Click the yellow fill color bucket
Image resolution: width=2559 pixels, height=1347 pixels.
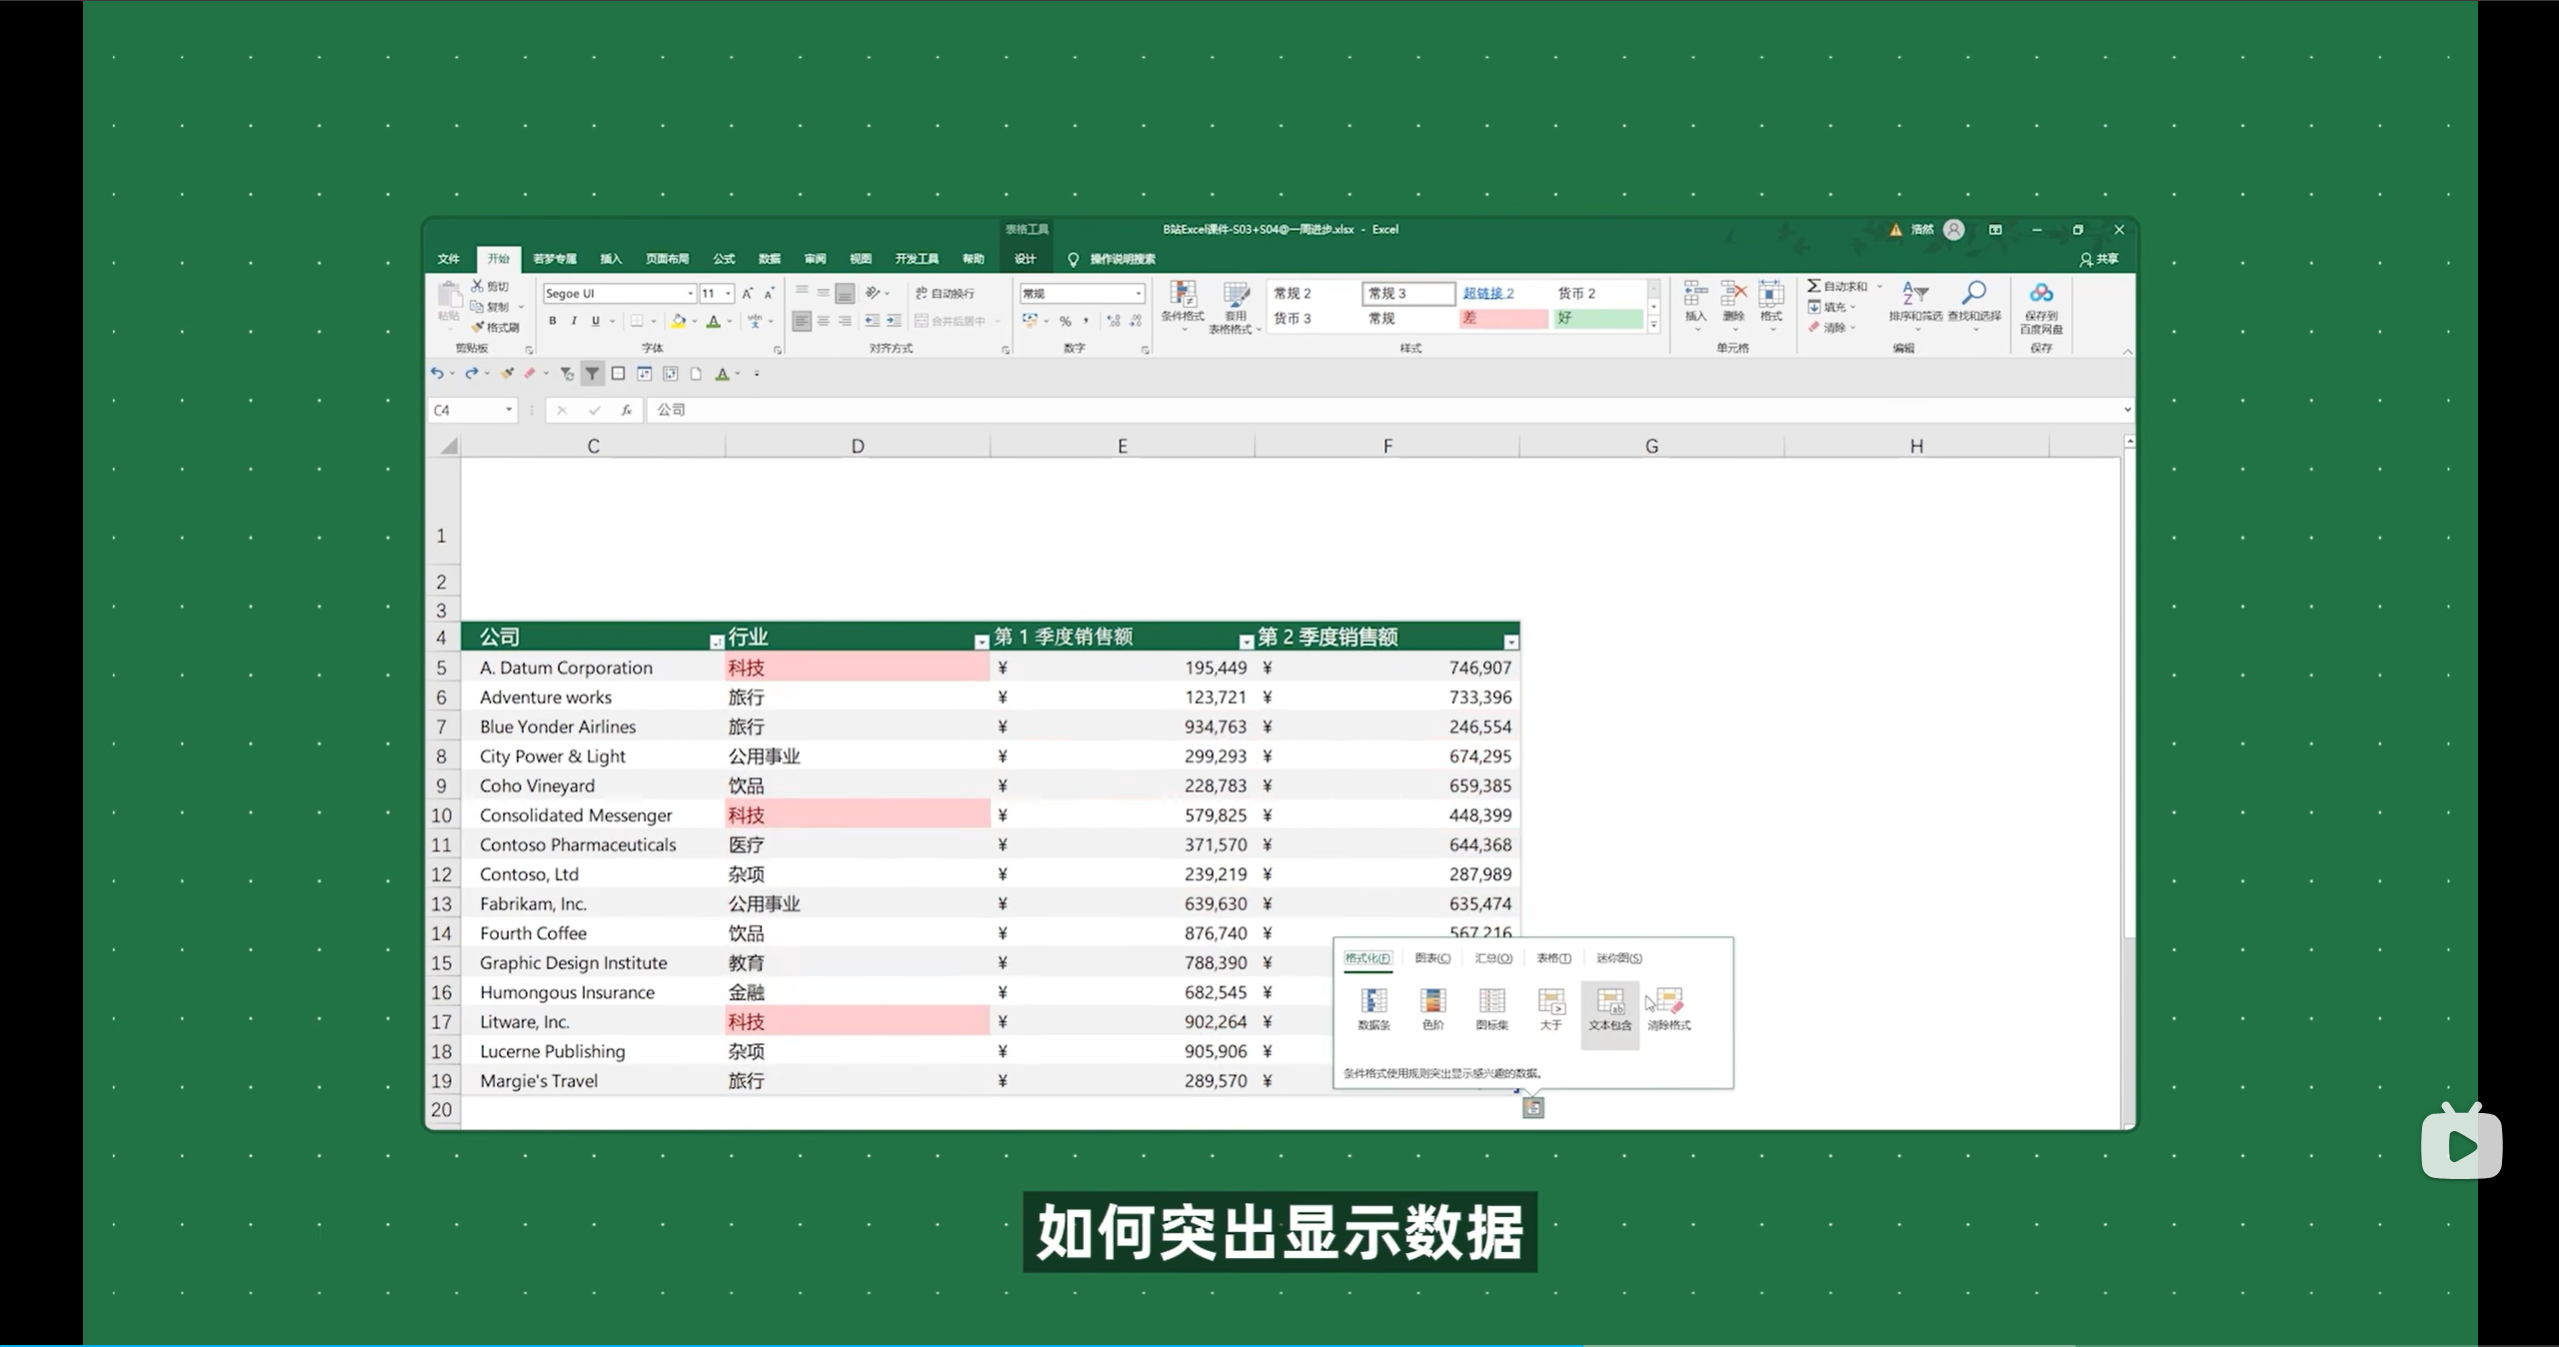pos(678,321)
